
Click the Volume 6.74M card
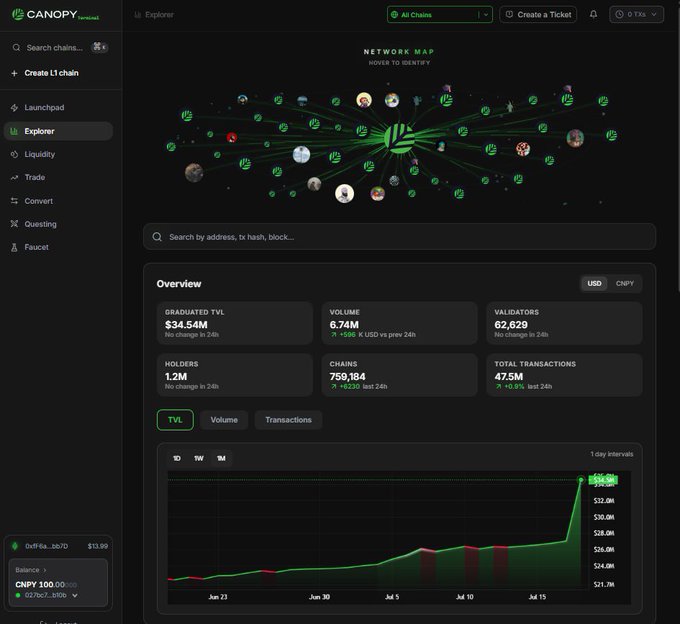[399, 323]
